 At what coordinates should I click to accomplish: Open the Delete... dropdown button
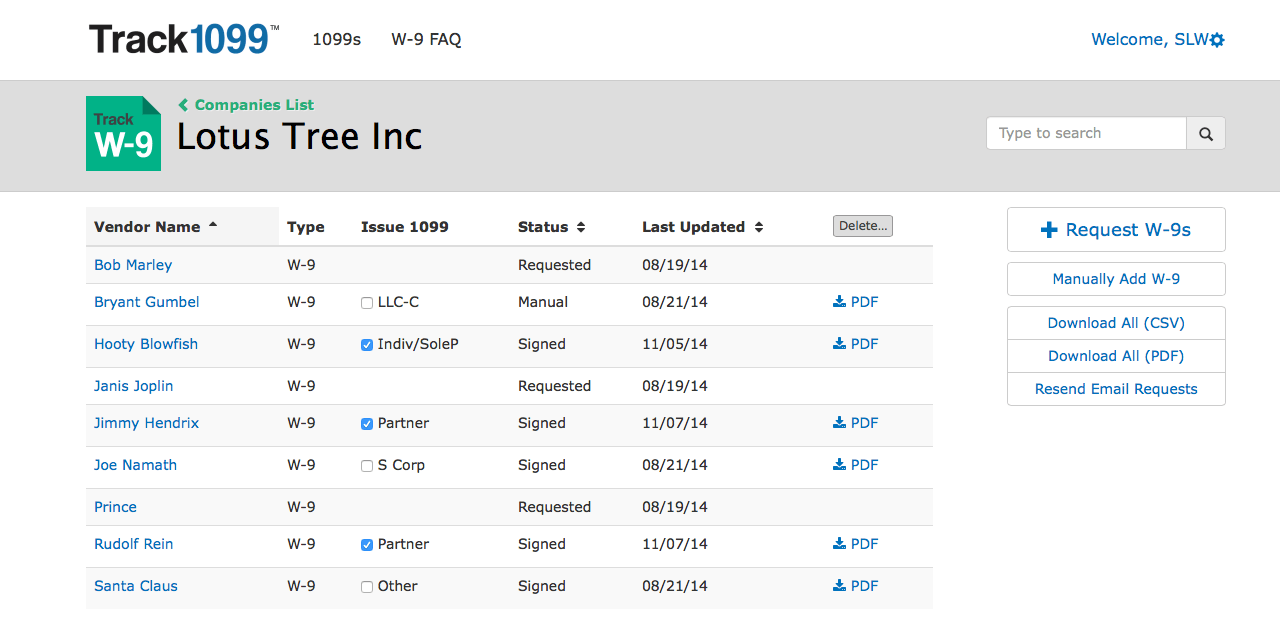[x=863, y=226]
